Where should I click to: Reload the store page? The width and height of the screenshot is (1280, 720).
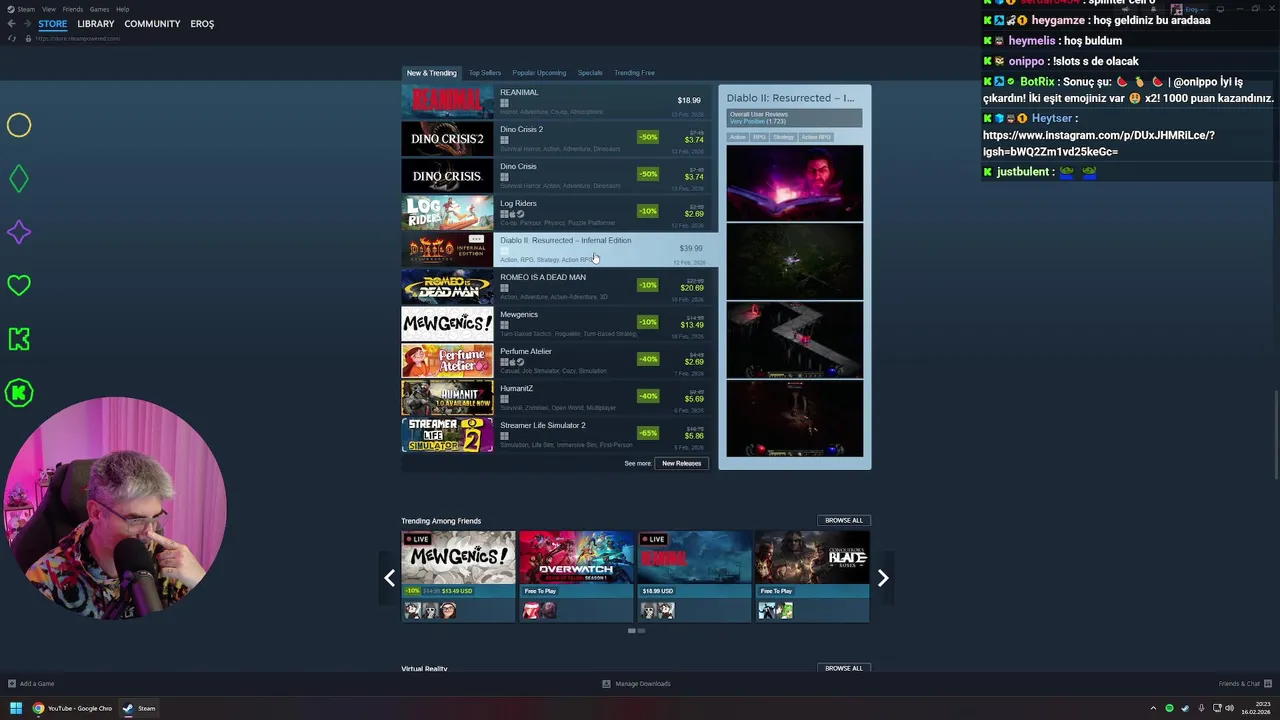pos(12,38)
